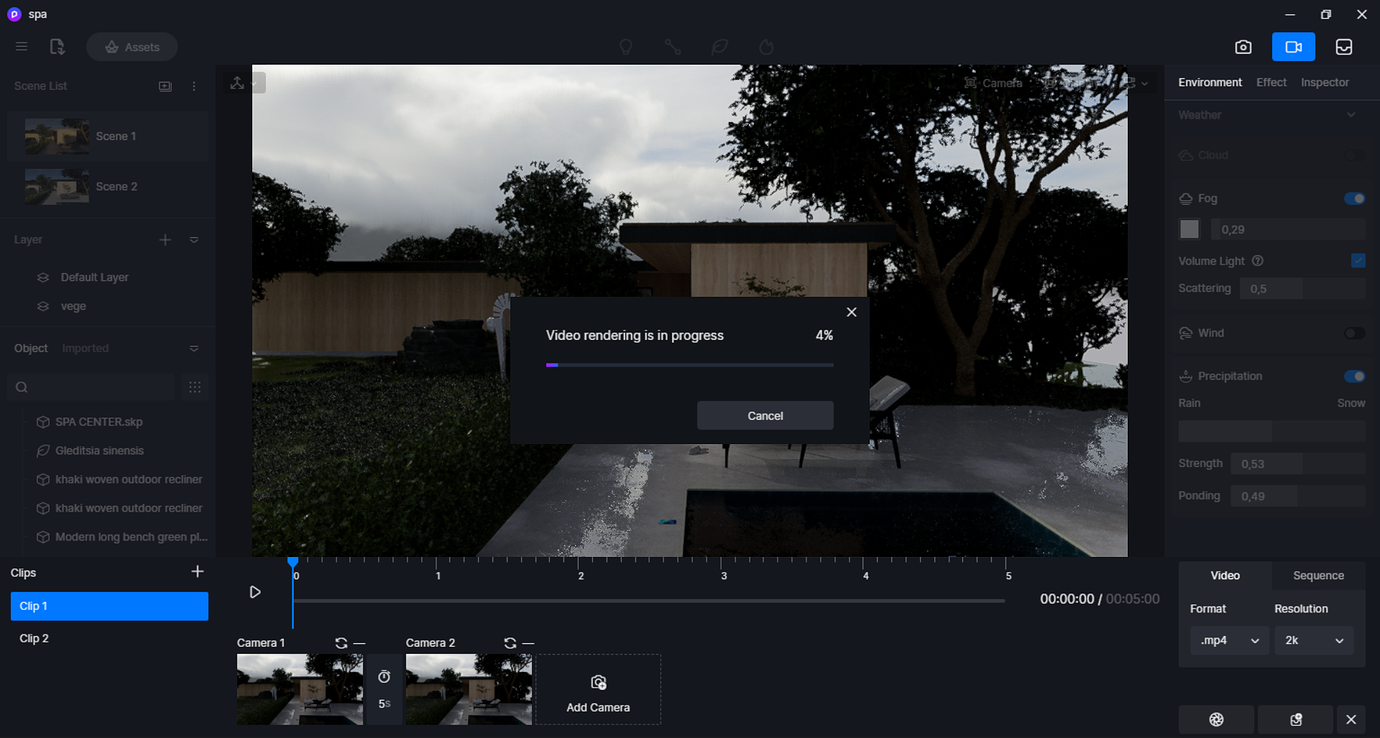This screenshot has height=738, width=1380.
Task: Click the render reel button bottom right
Action: coord(1216,719)
